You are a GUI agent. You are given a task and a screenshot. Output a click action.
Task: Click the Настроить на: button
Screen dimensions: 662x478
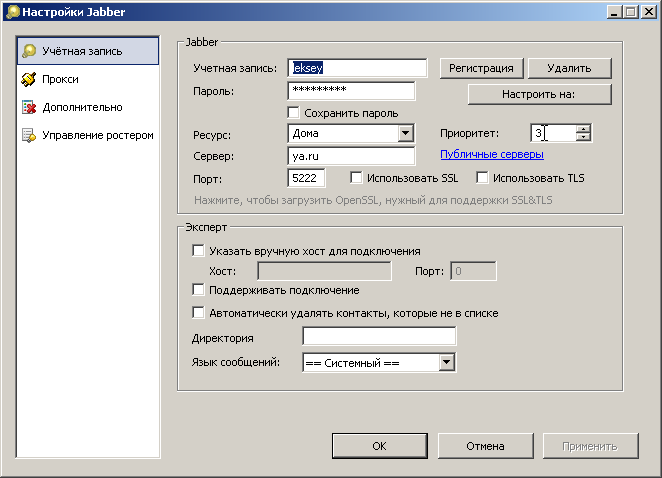540,94
